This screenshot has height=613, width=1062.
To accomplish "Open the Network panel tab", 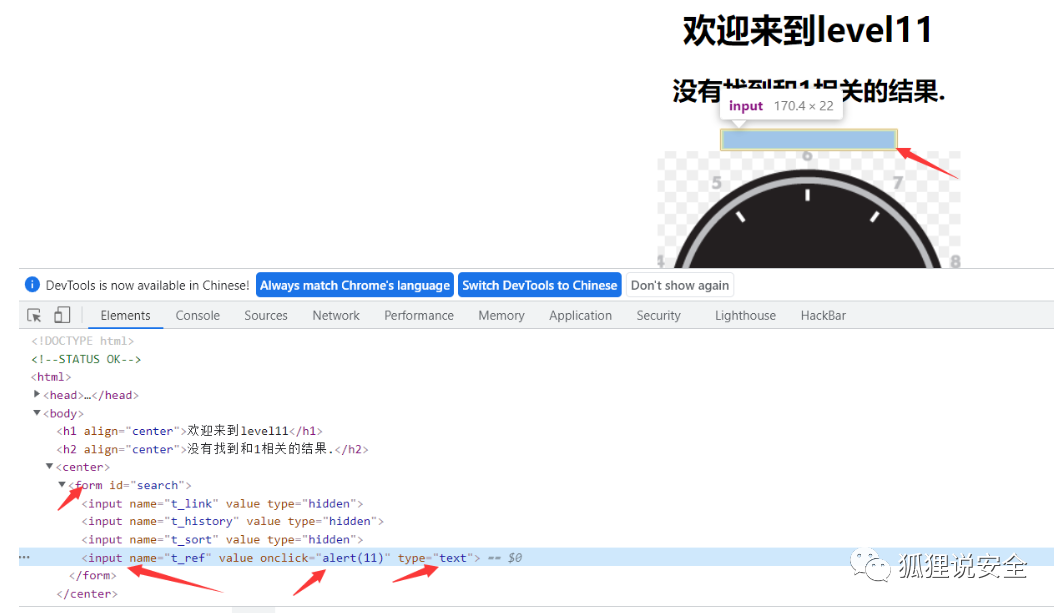I will [335, 315].
